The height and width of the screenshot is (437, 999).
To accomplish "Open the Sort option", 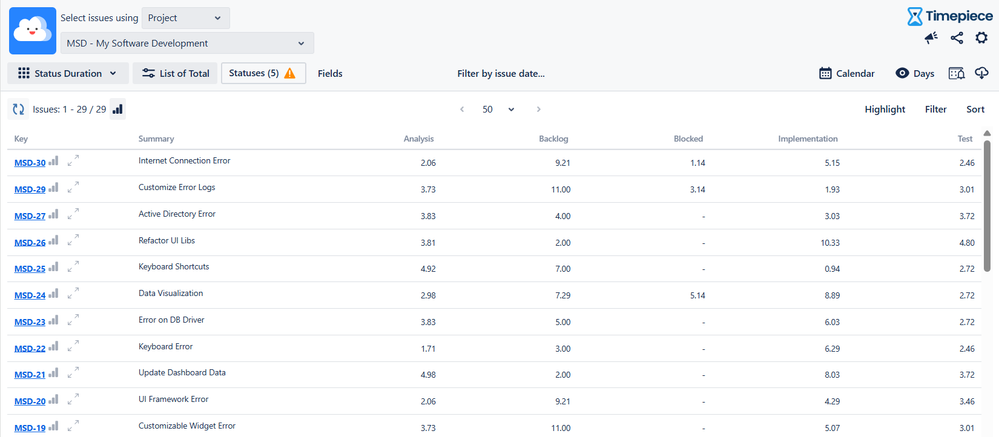I will (x=975, y=110).
